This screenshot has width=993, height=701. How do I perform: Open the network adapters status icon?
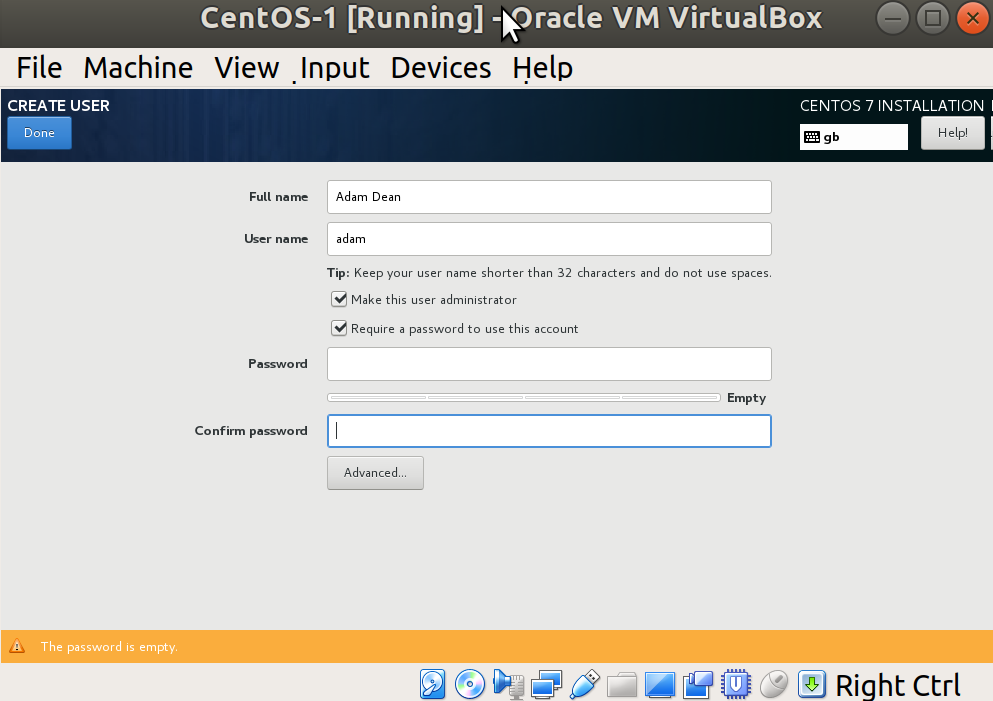[x=546, y=685]
